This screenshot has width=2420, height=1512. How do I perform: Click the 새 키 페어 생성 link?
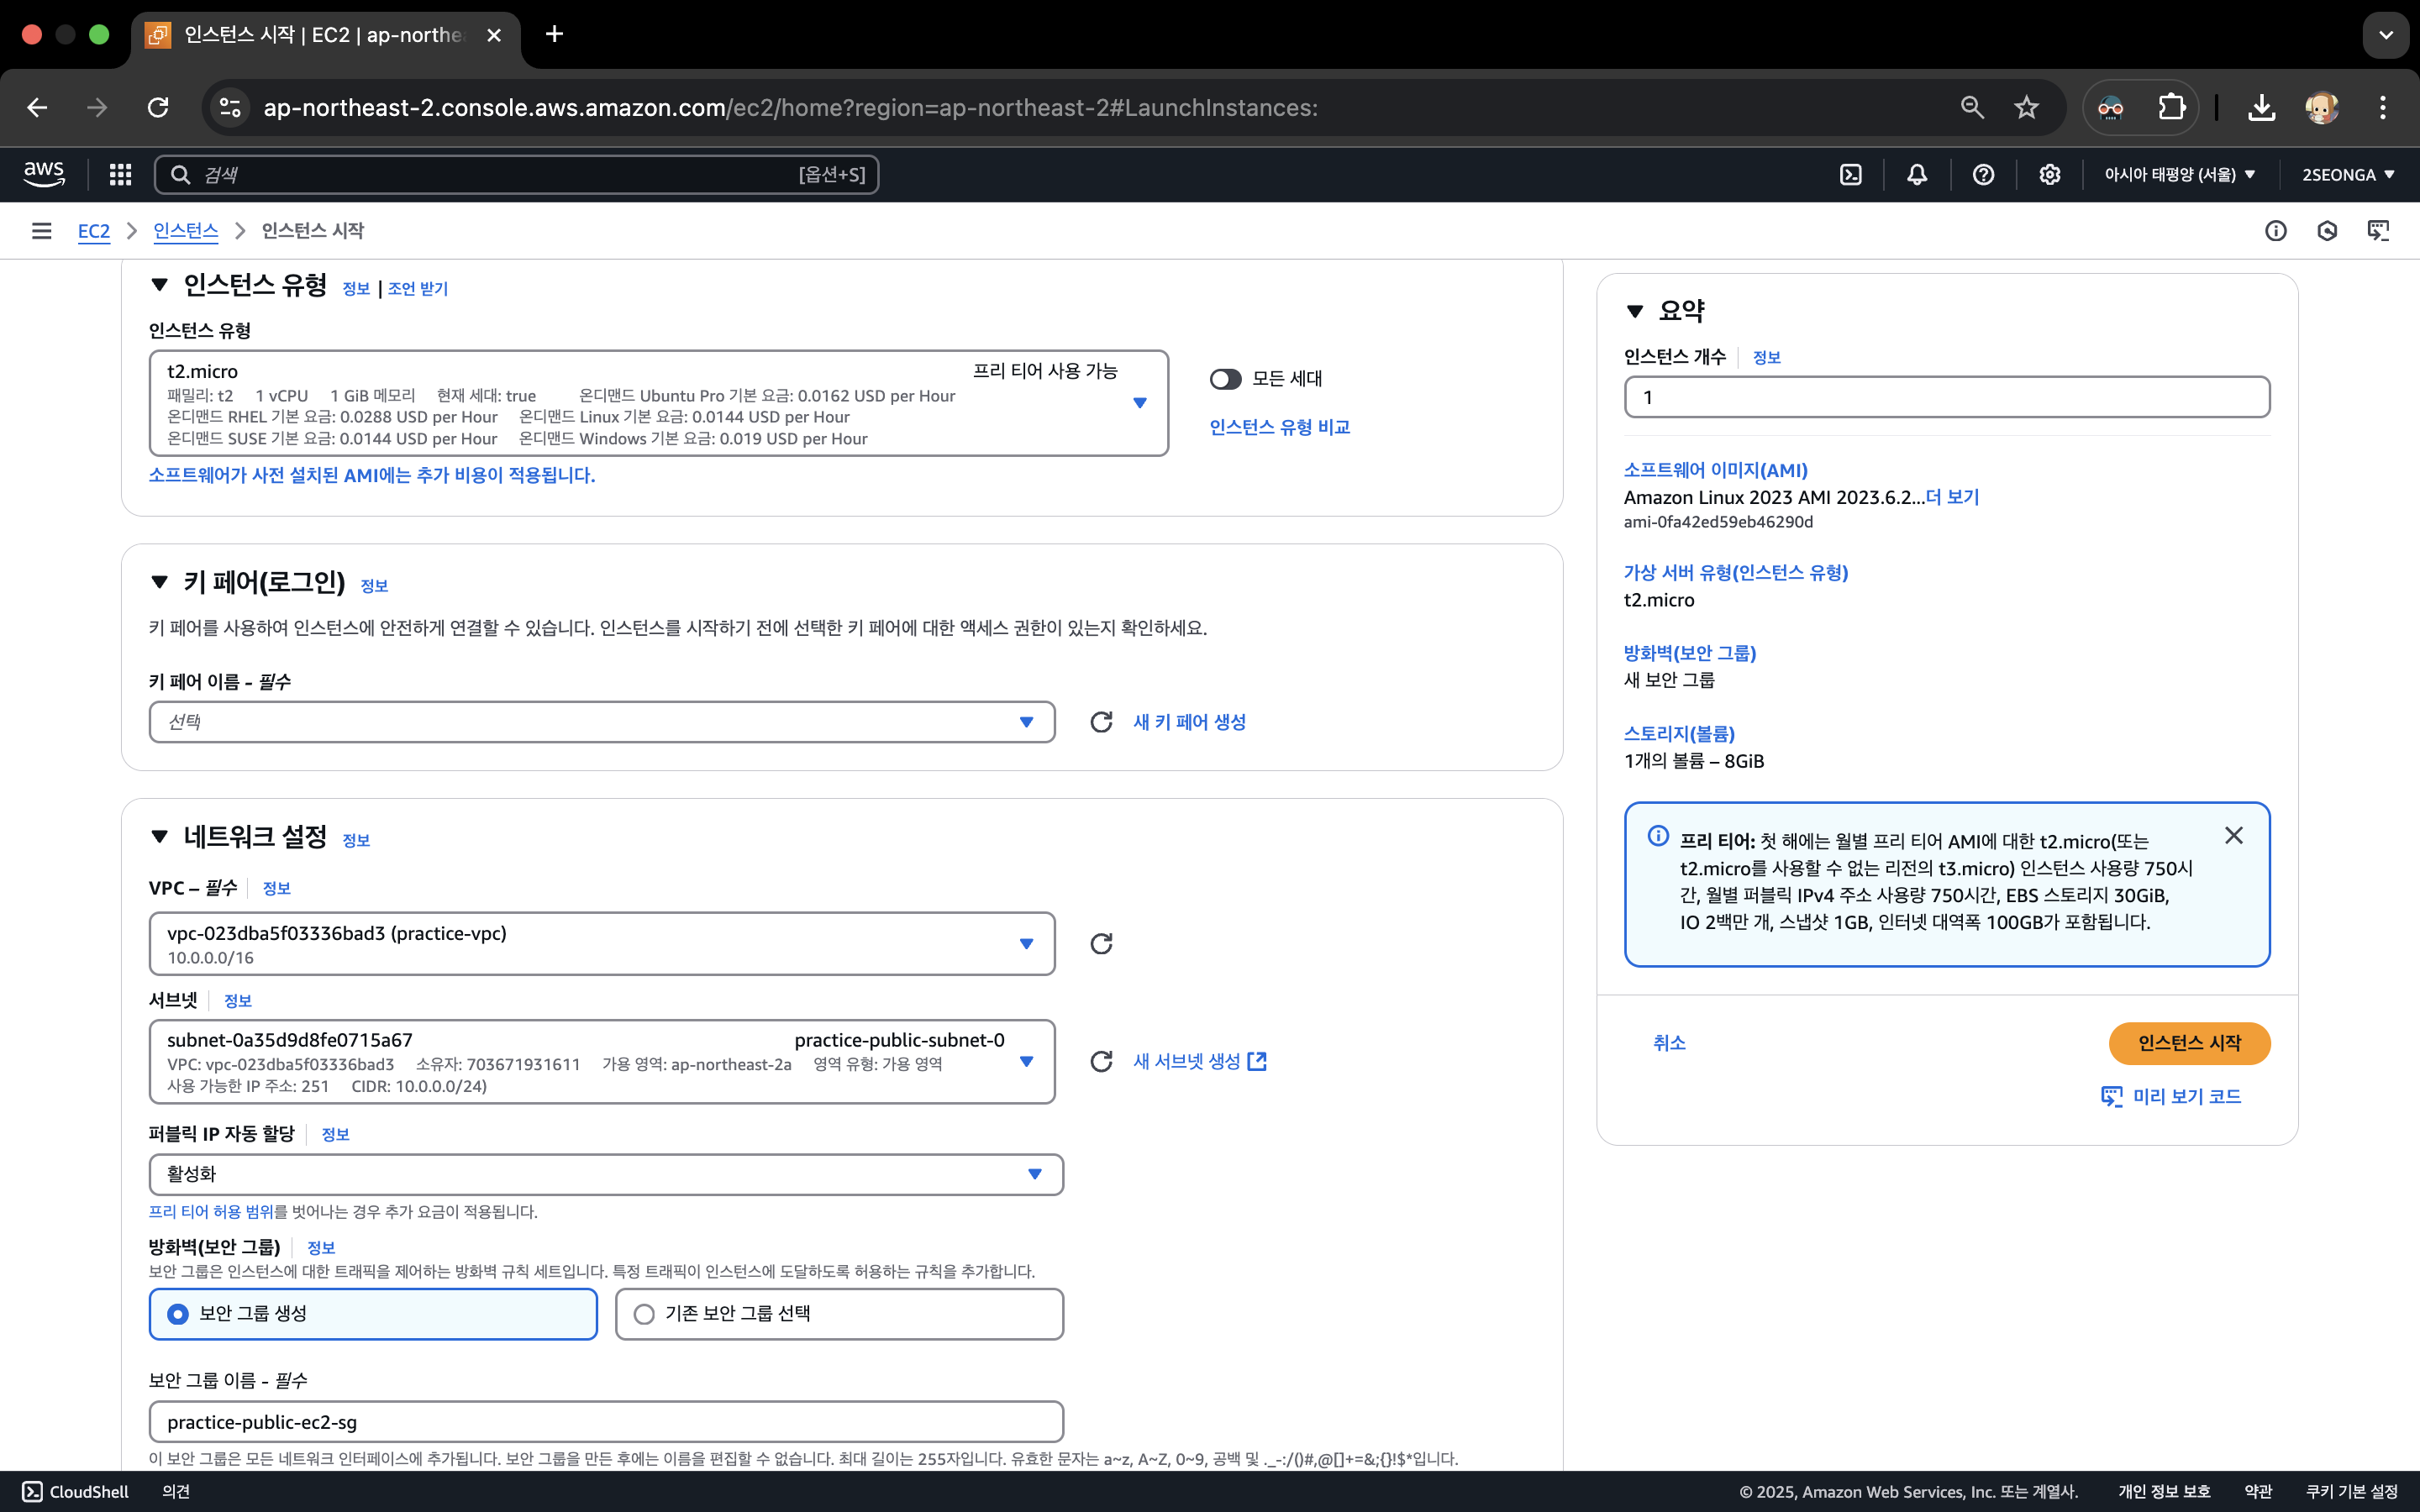(x=1189, y=722)
